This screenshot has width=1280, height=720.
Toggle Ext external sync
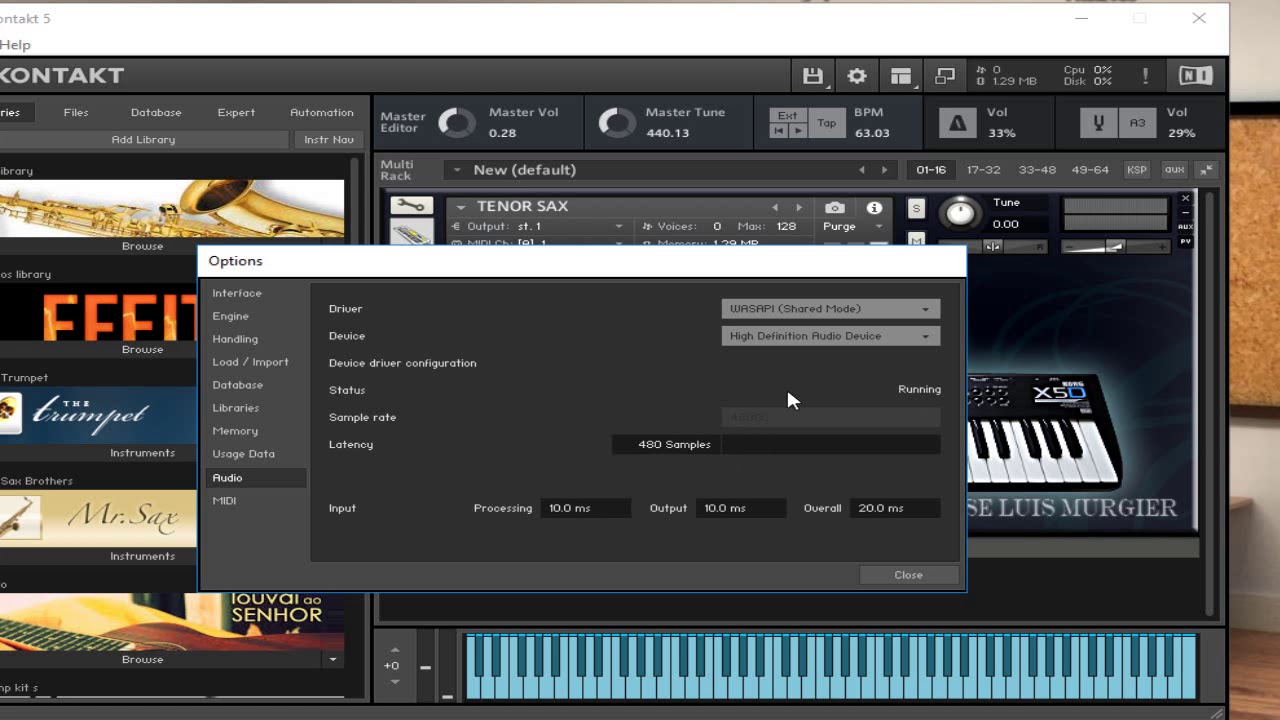point(788,115)
